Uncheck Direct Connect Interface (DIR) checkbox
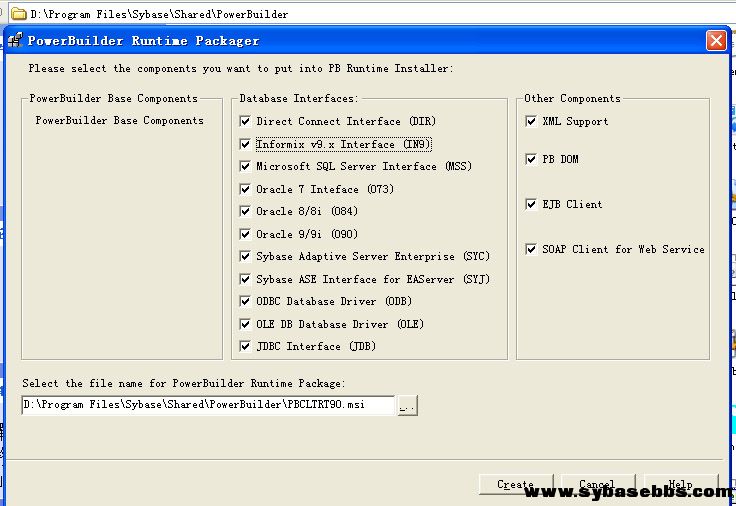 245,121
